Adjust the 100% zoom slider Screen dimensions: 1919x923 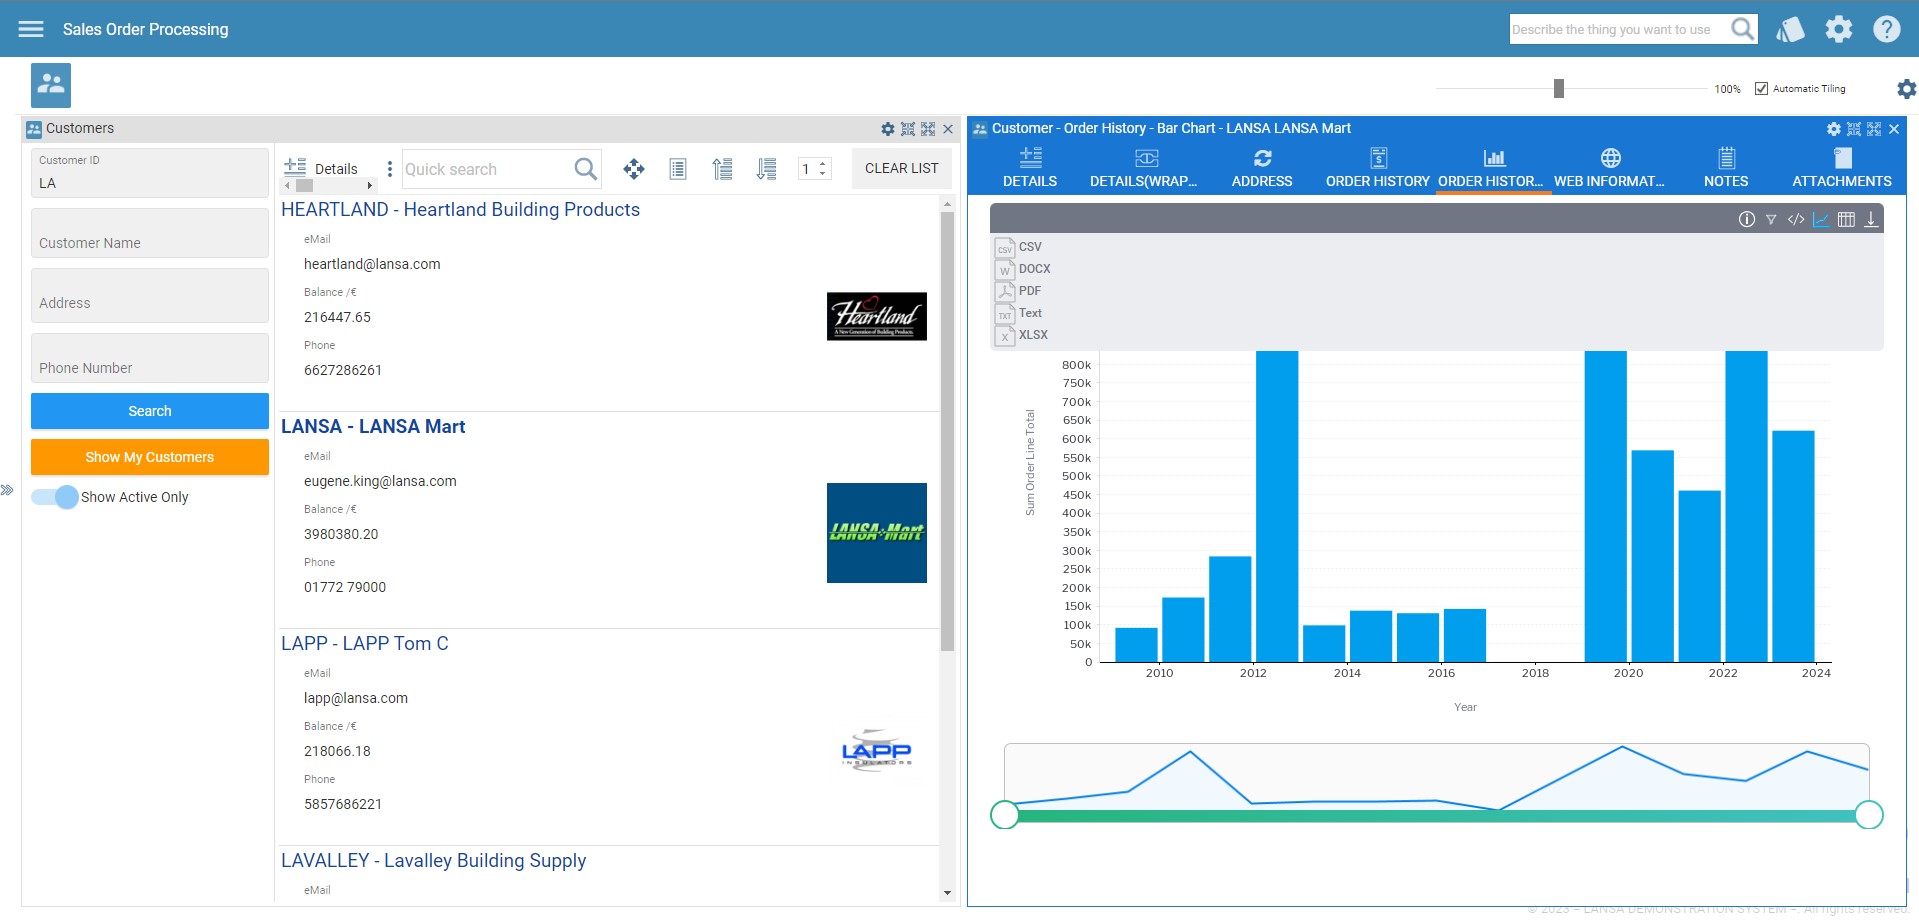pyautogui.click(x=1557, y=88)
